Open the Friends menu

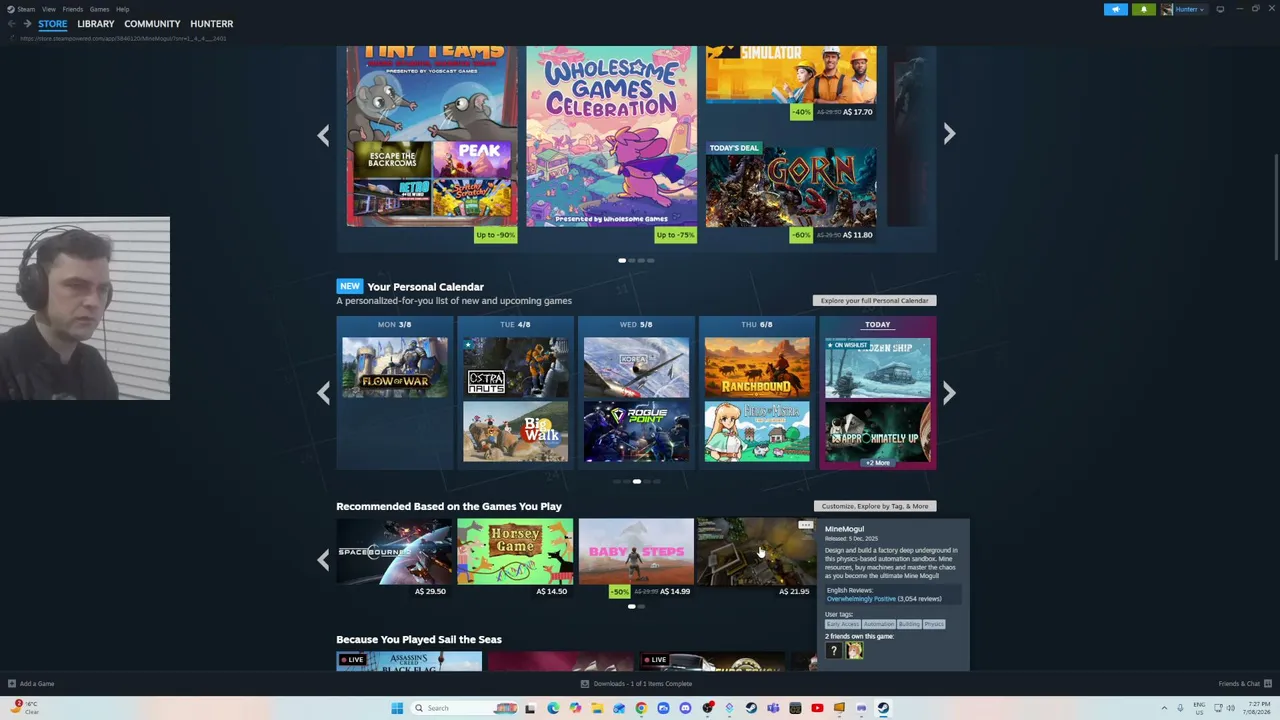pos(73,9)
